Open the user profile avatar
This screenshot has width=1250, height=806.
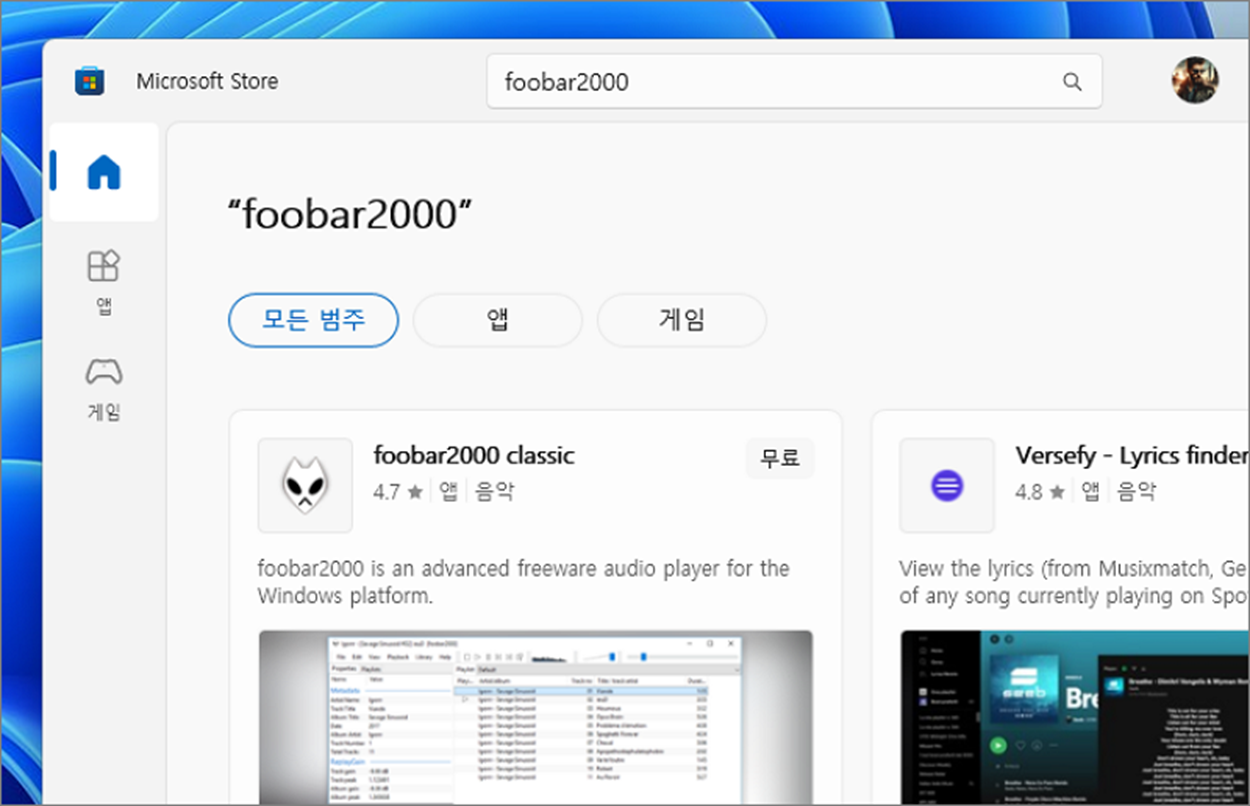[1196, 81]
